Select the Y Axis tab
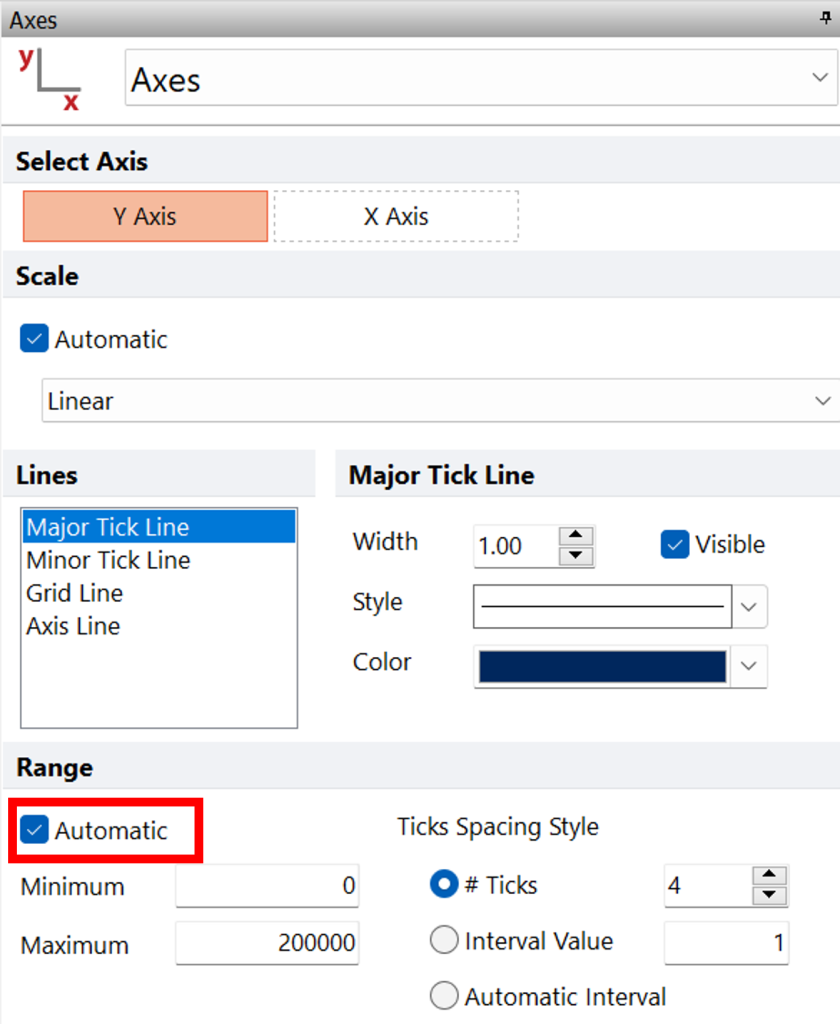 tap(145, 216)
